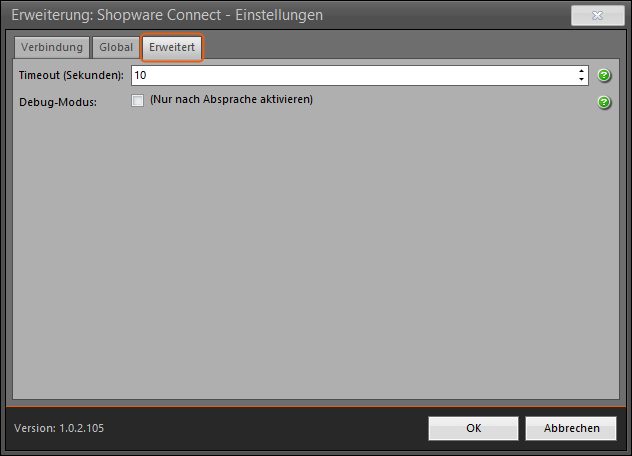Enable the Debug-Modus checkbox

coord(137,100)
